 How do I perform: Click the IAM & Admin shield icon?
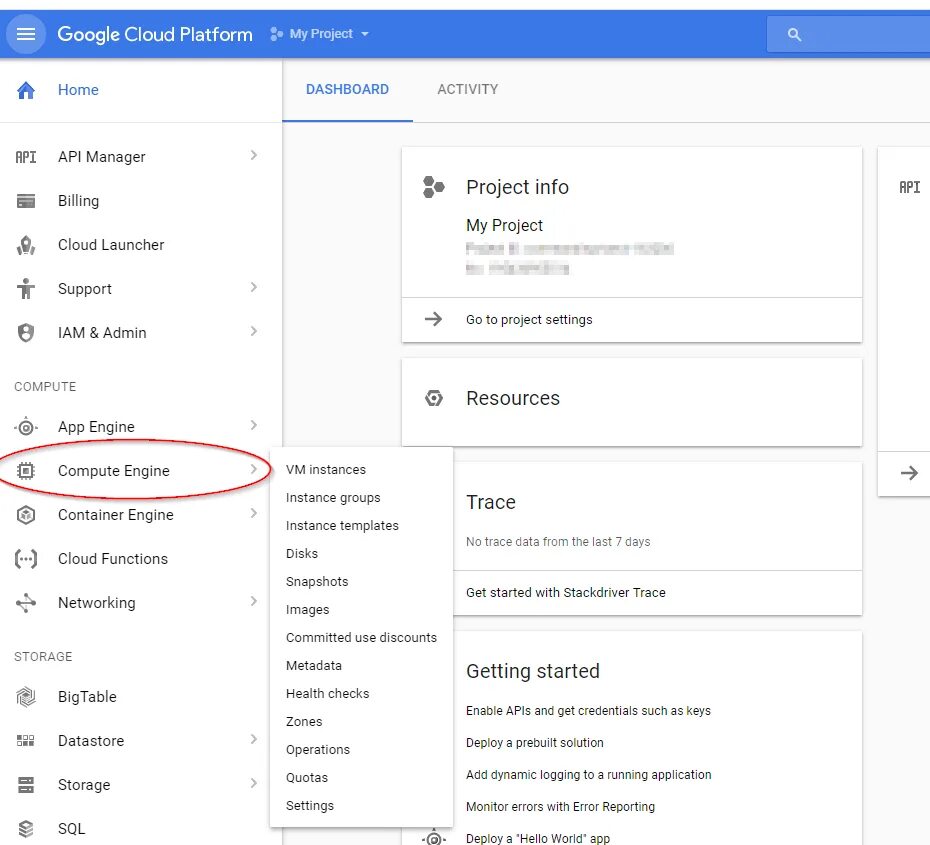(26, 333)
